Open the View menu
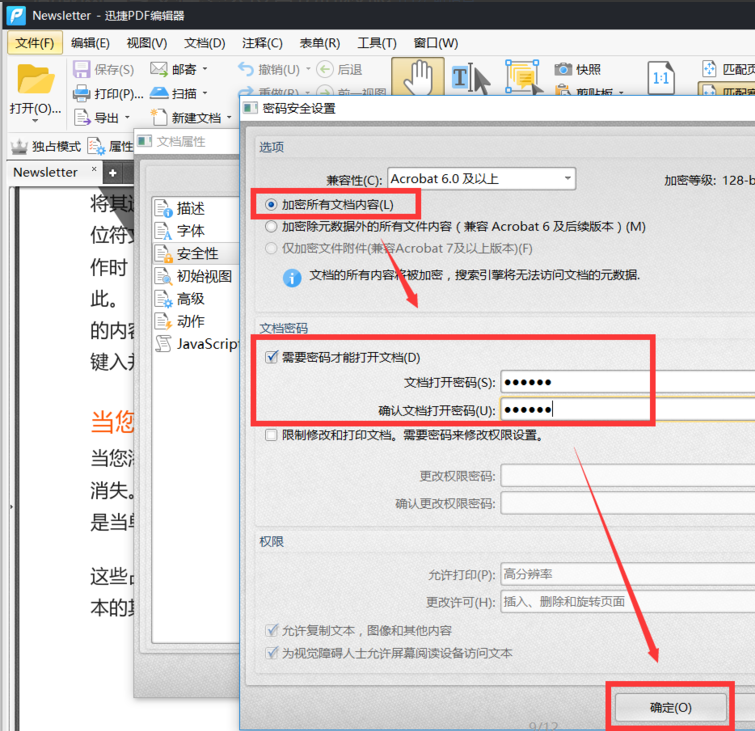 pos(146,43)
